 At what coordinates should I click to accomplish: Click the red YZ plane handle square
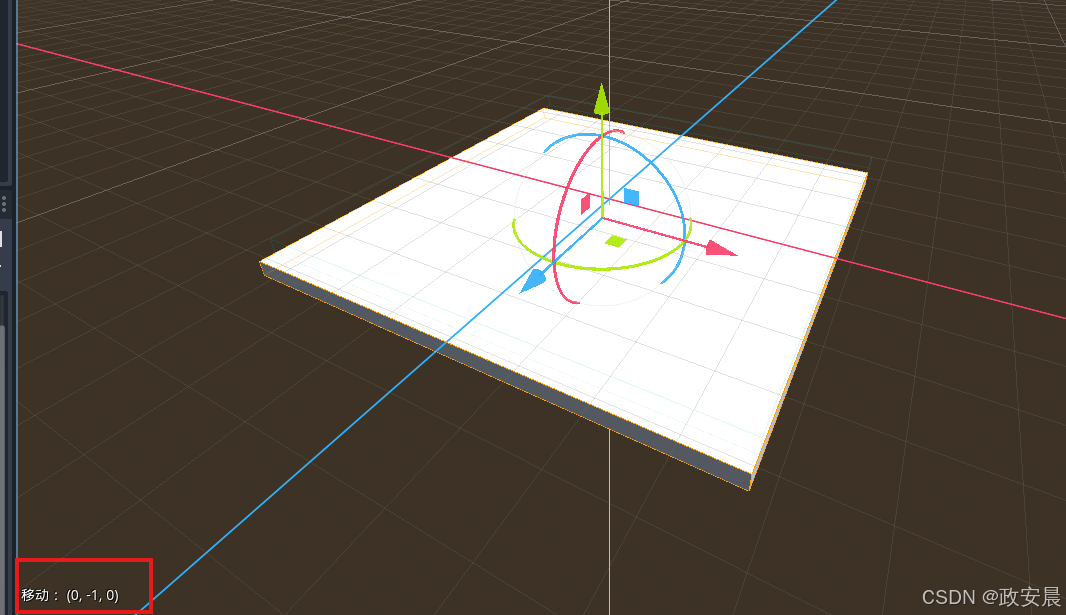(x=585, y=204)
